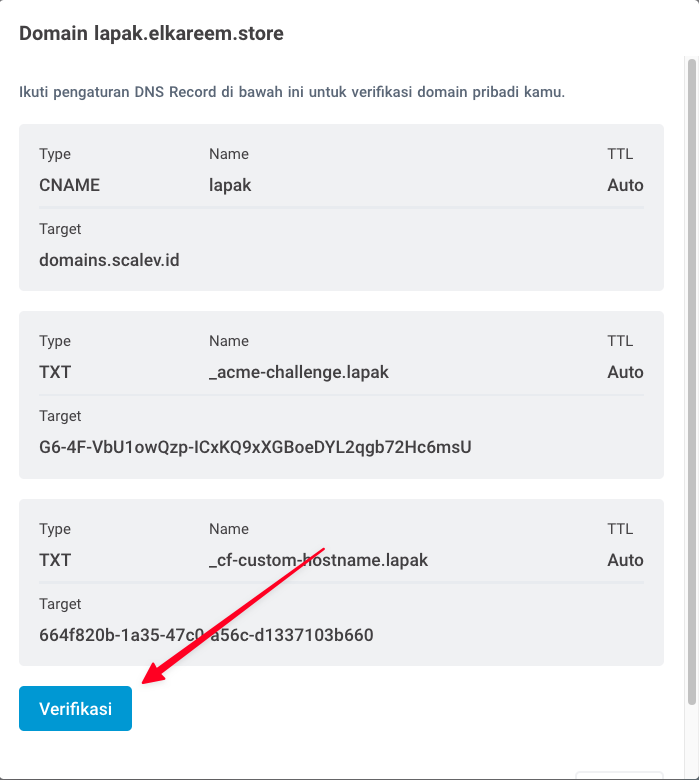This screenshot has height=780, width=699.
Task: Select the Auto TTL in CNAME record
Action: [625, 185]
